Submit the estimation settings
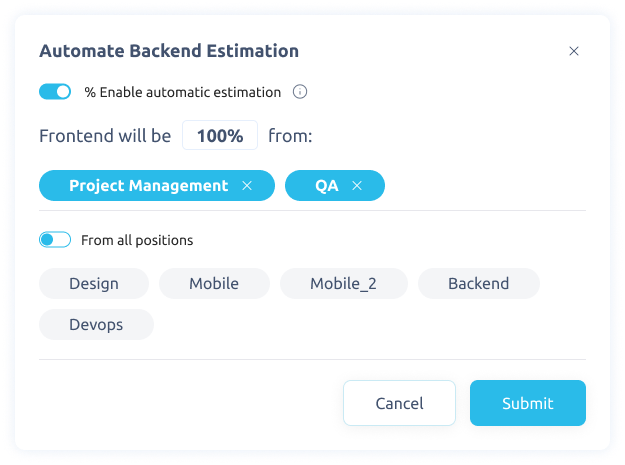 pos(527,403)
